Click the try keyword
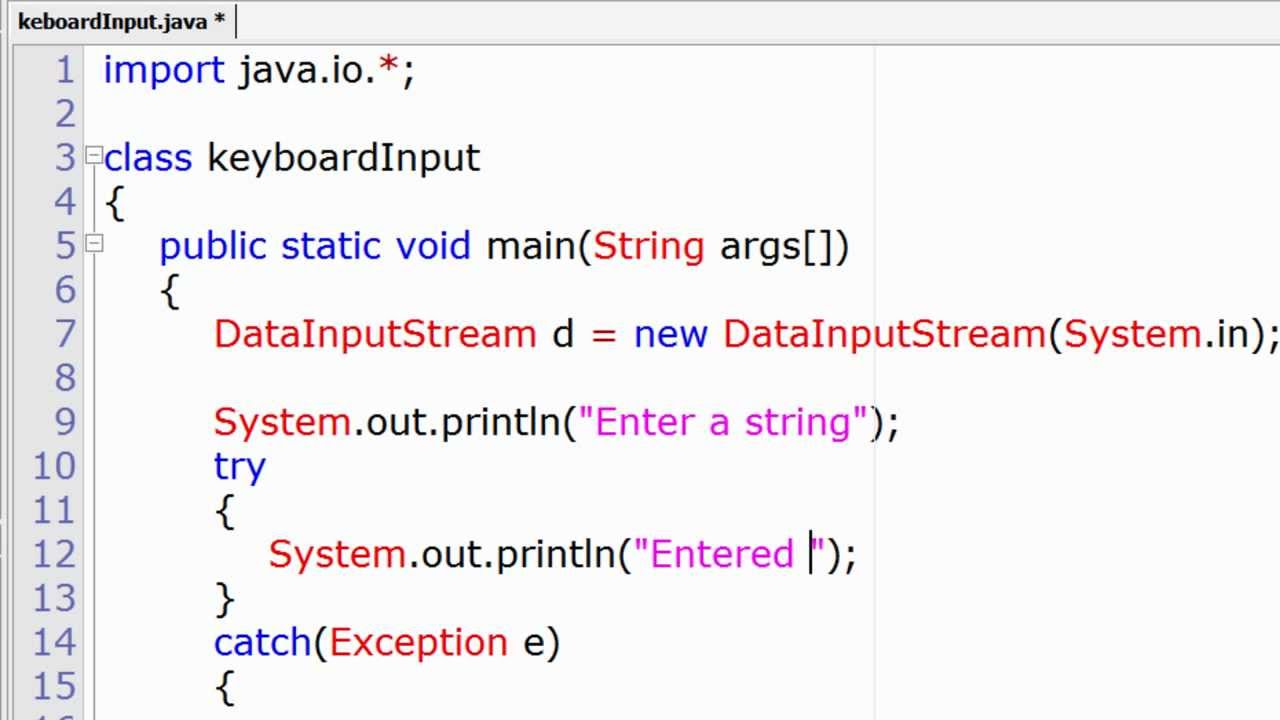The width and height of the screenshot is (1280, 720). [239, 467]
